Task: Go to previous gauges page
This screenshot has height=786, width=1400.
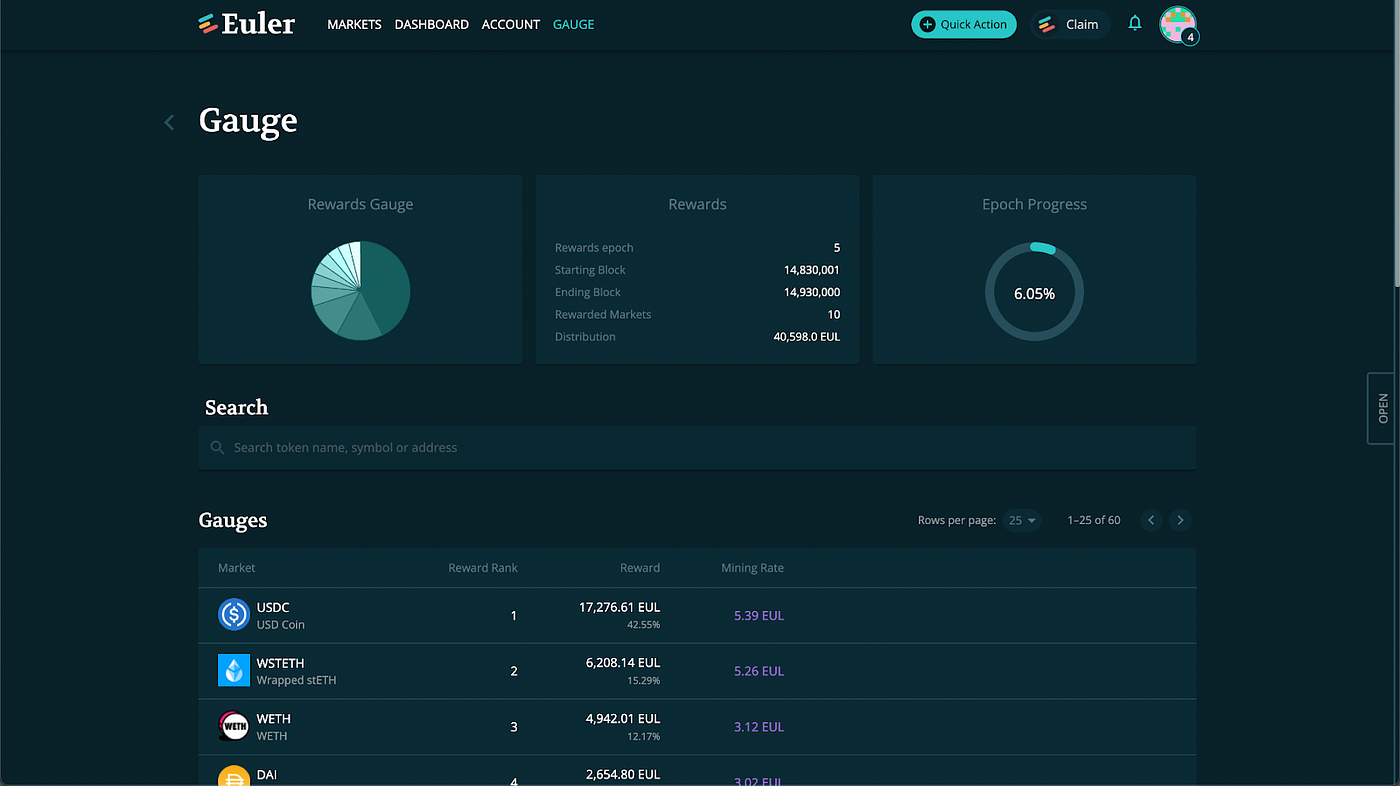Action: point(1151,520)
